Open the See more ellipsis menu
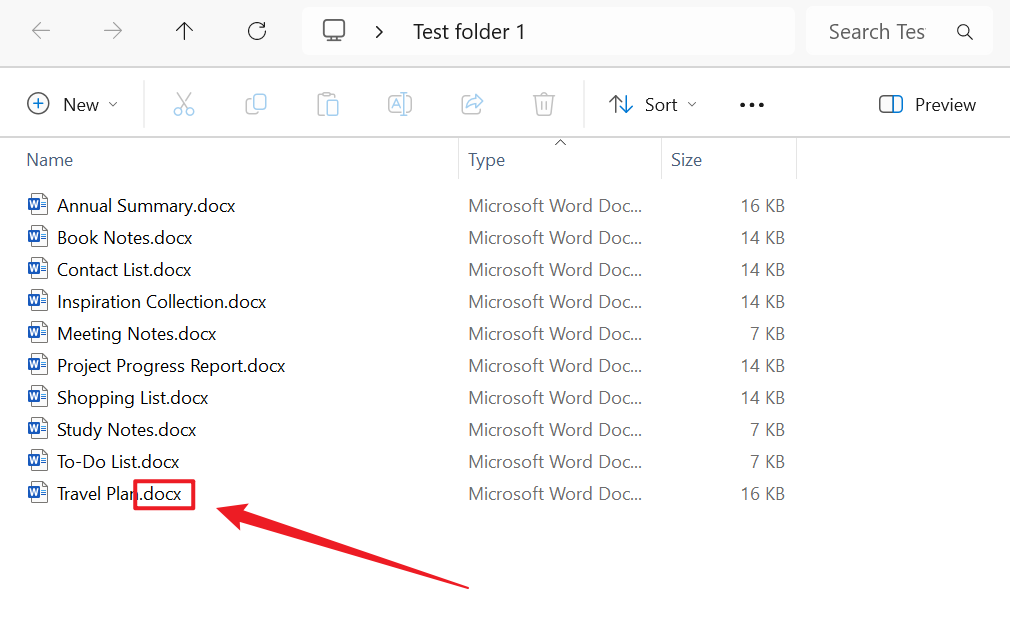Viewport: 1010px width, 620px height. tap(752, 104)
